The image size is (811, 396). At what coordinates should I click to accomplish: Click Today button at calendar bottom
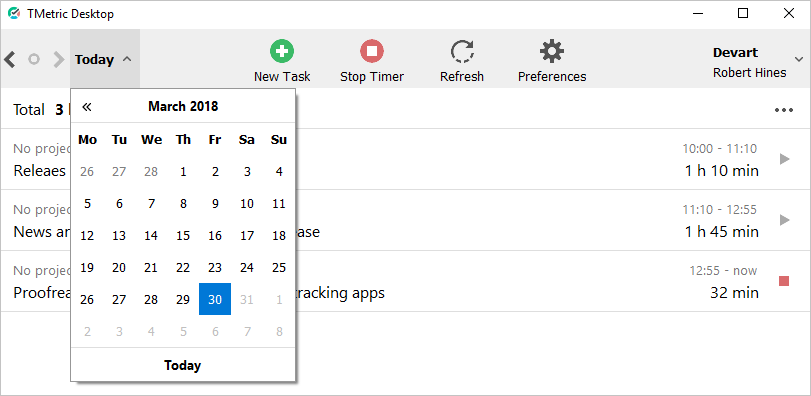coord(183,365)
